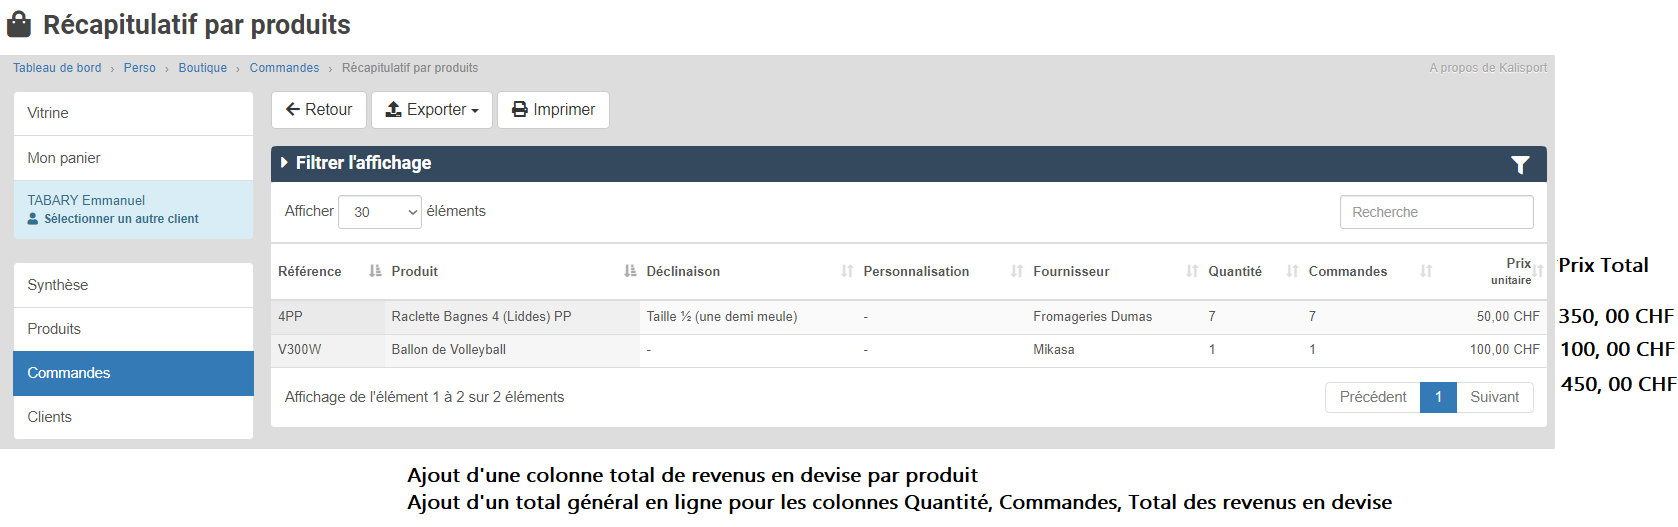Screen dimensions: 1678x527
Task: Go to the Suivant page
Action: tap(1494, 397)
